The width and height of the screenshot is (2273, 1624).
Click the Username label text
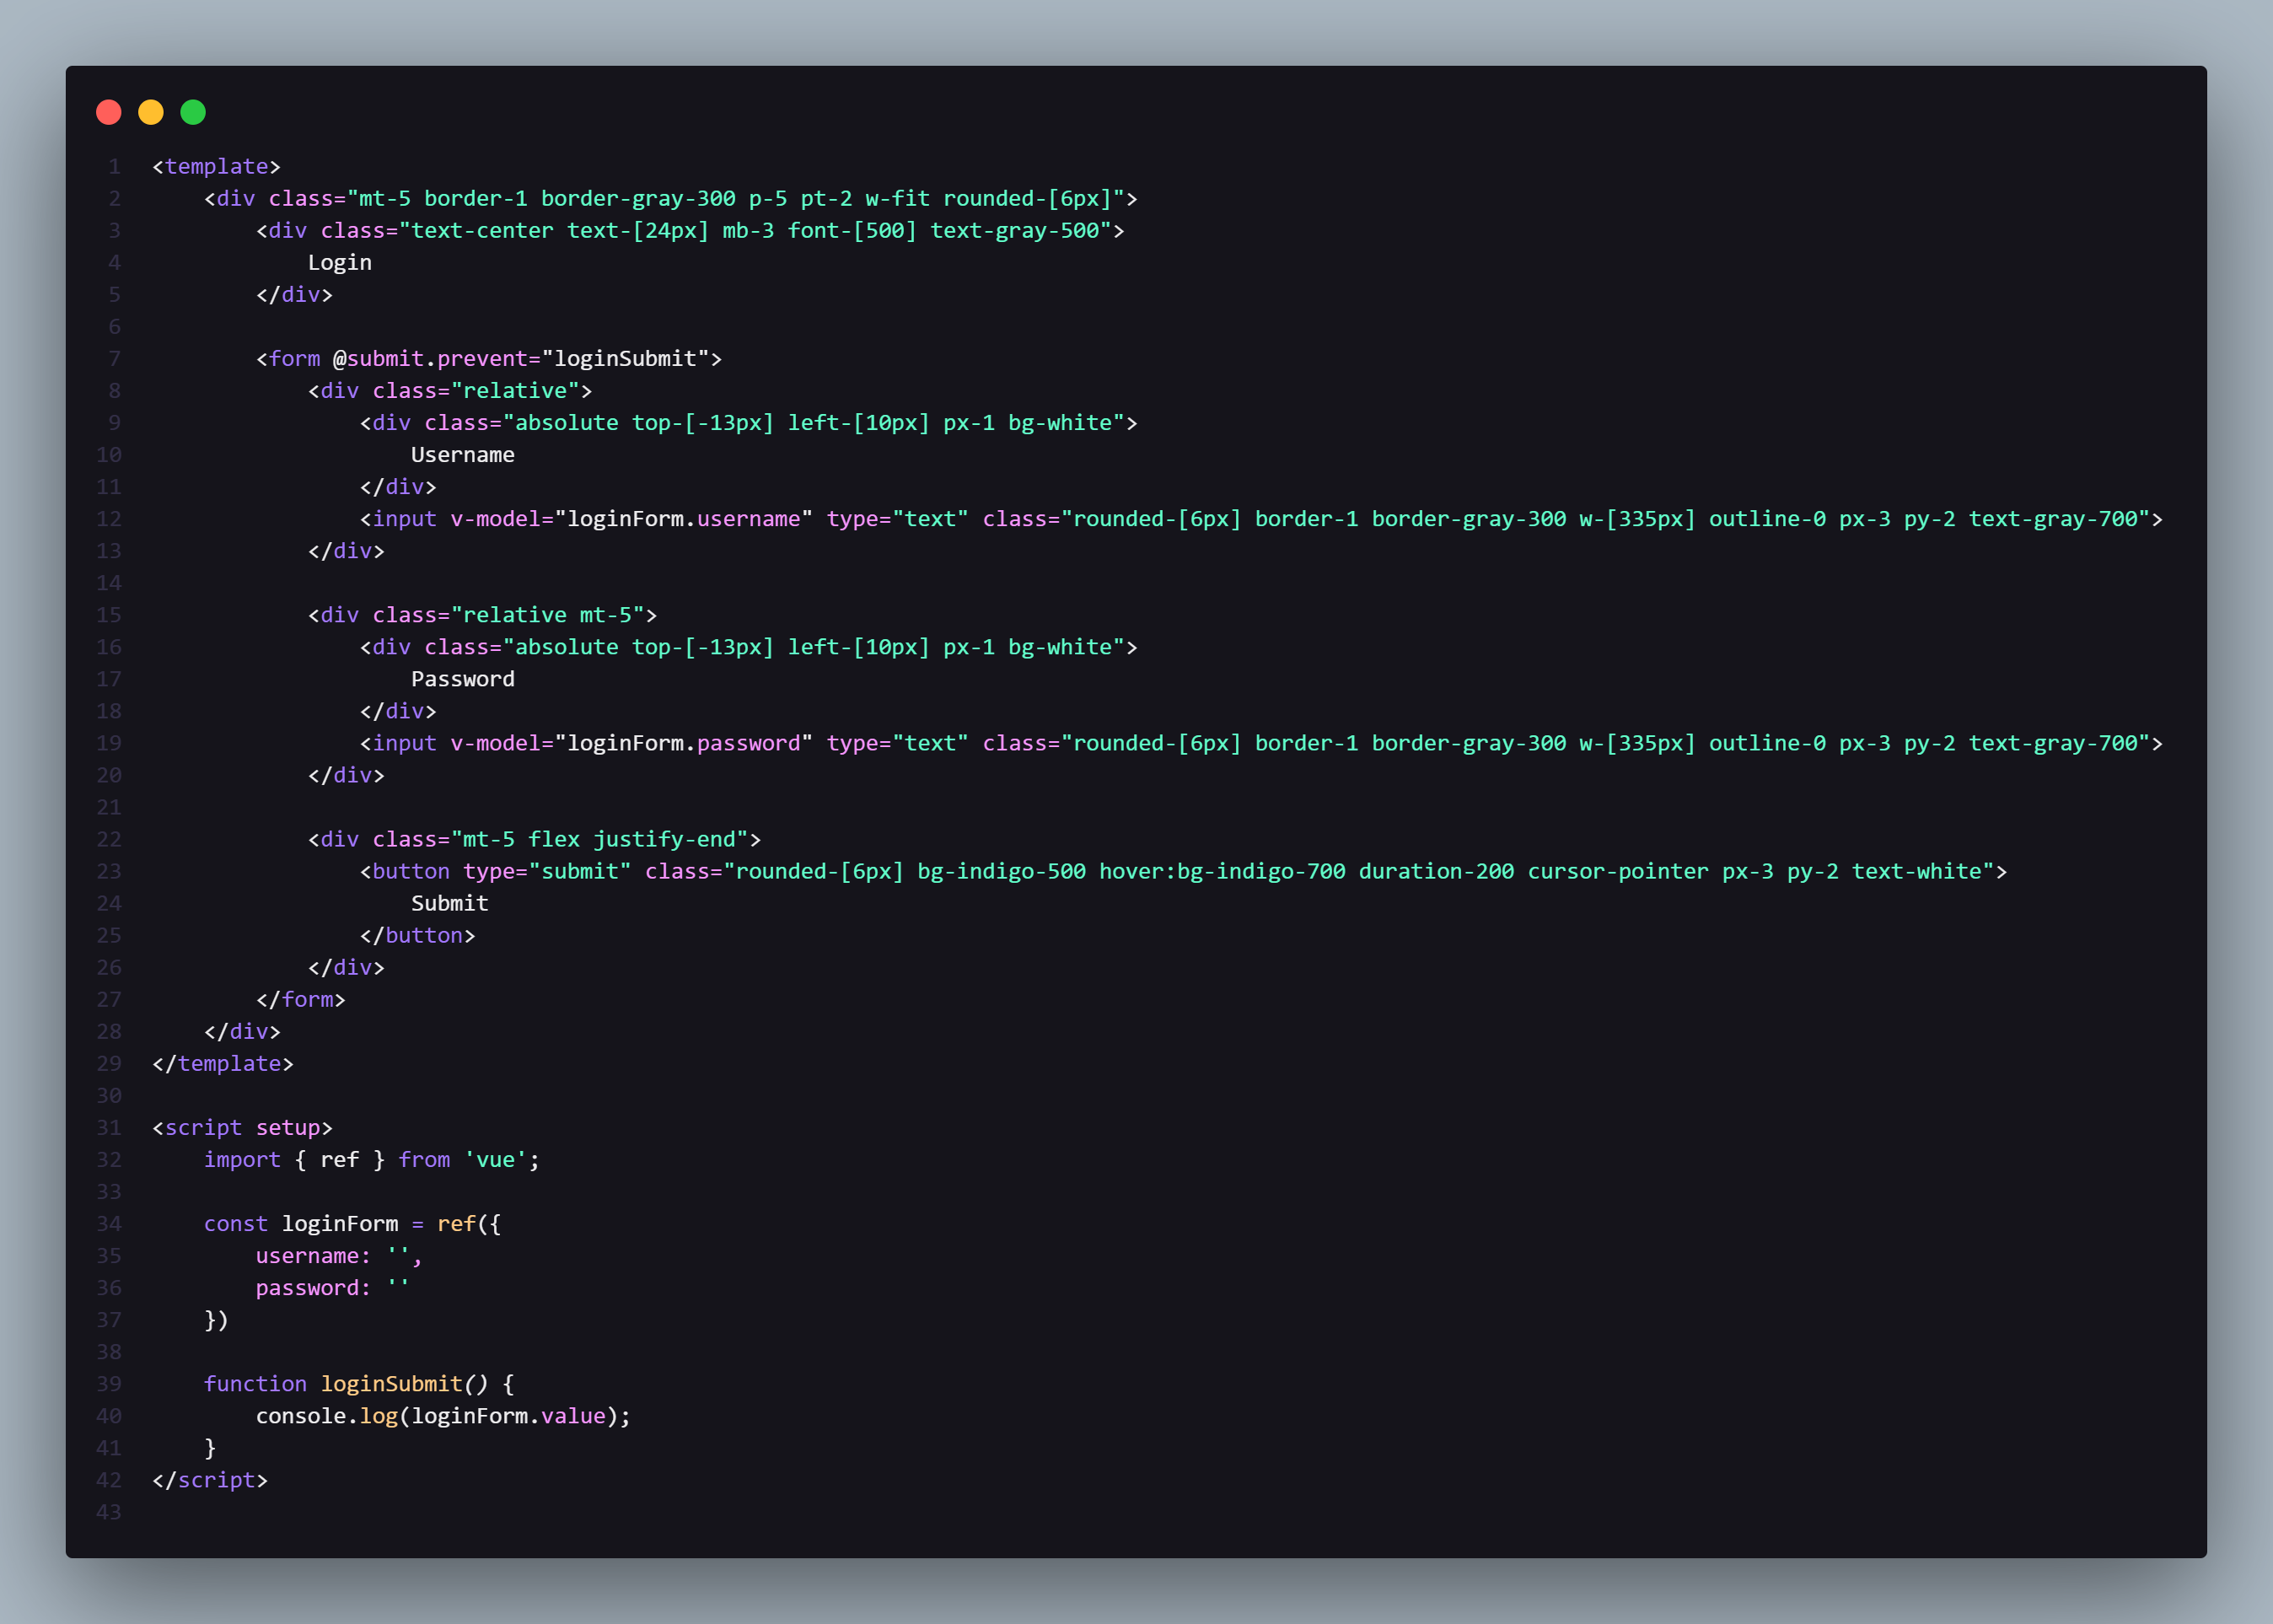tap(462, 455)
